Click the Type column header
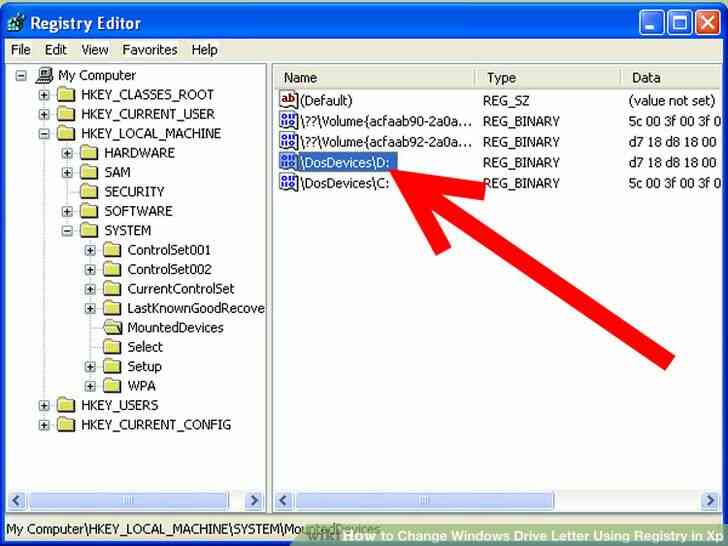 tap(548, 78)
